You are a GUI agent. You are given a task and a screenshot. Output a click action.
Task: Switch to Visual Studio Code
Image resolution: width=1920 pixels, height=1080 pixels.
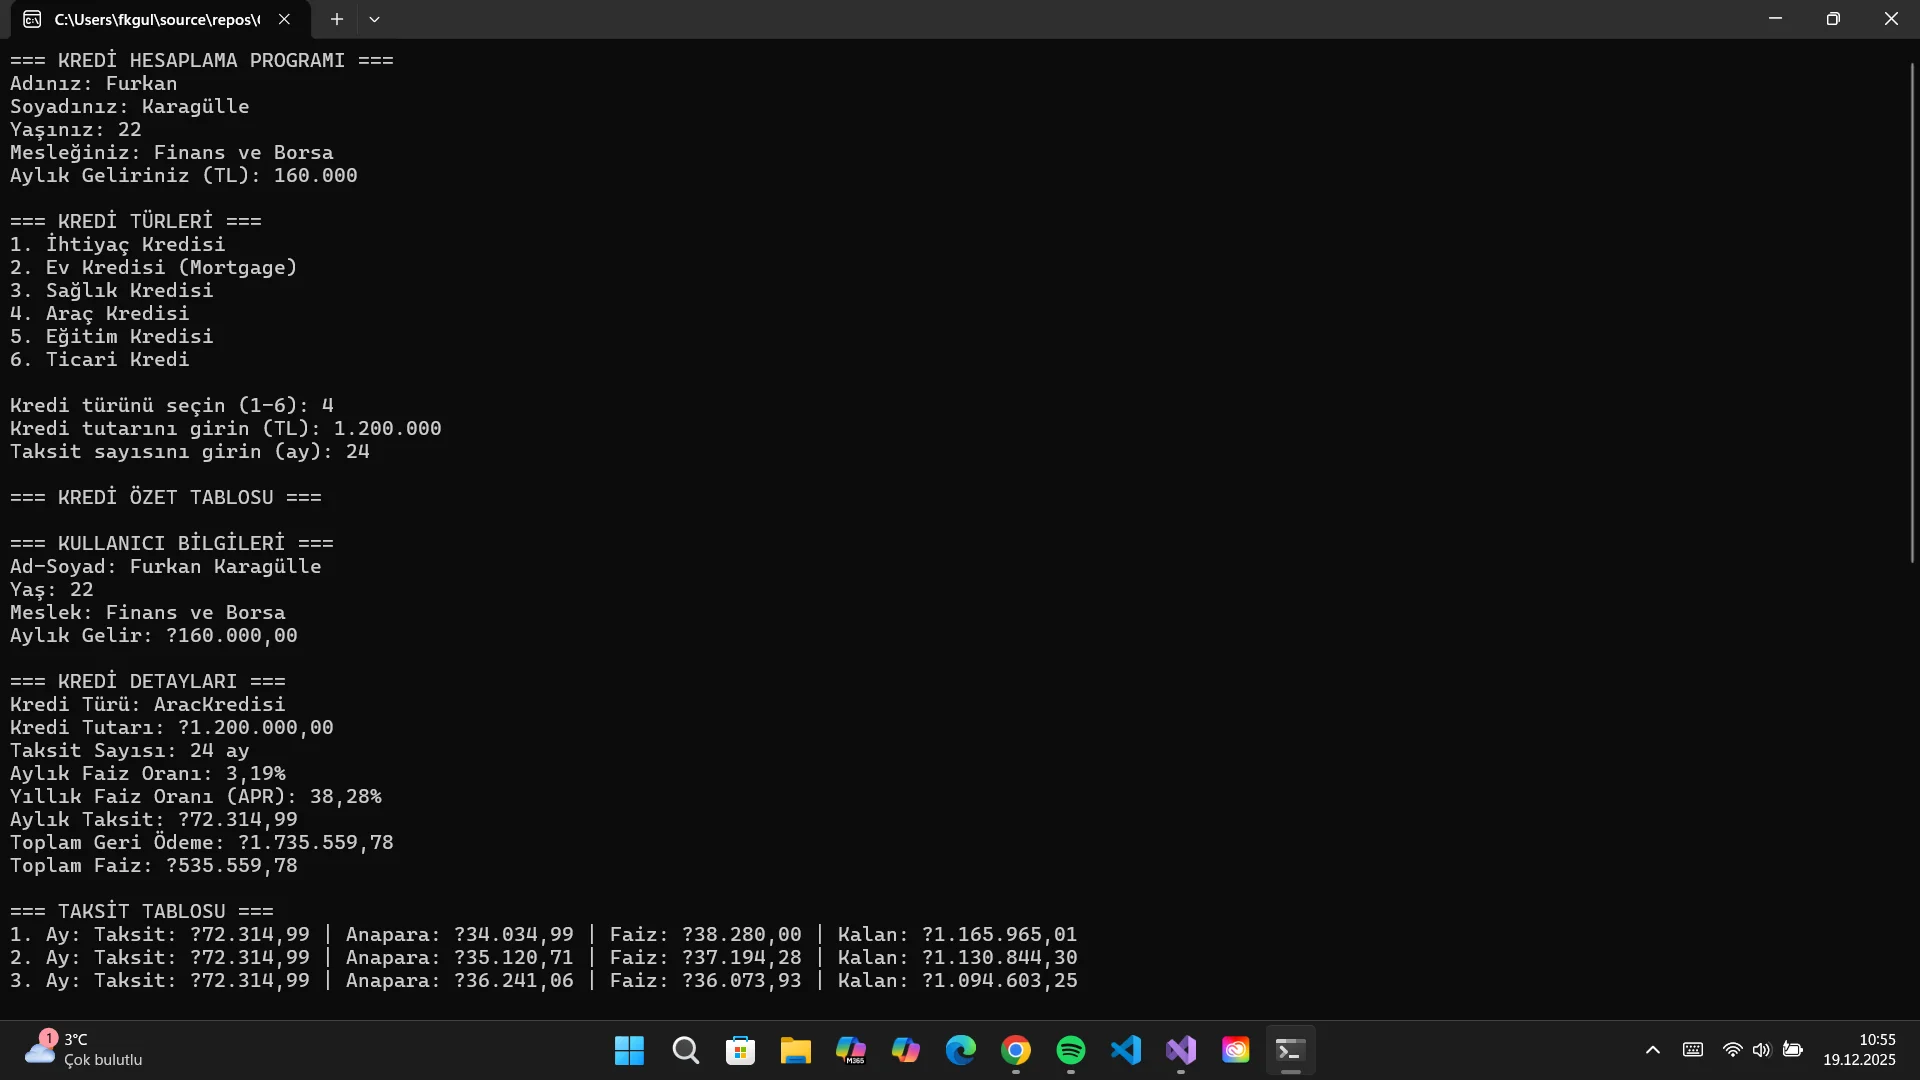[x=1126, y=1050]
